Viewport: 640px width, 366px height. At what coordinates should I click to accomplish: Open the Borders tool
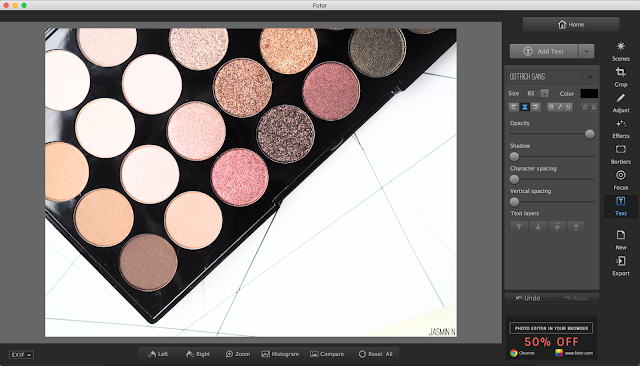click(x=620, y=154)
